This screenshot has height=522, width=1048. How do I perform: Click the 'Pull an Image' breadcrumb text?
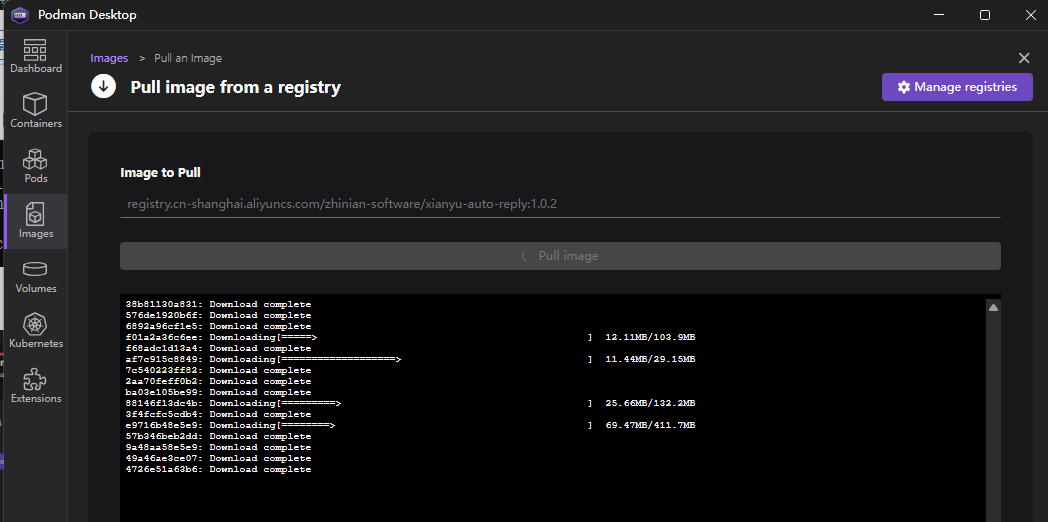coord(188,58)
